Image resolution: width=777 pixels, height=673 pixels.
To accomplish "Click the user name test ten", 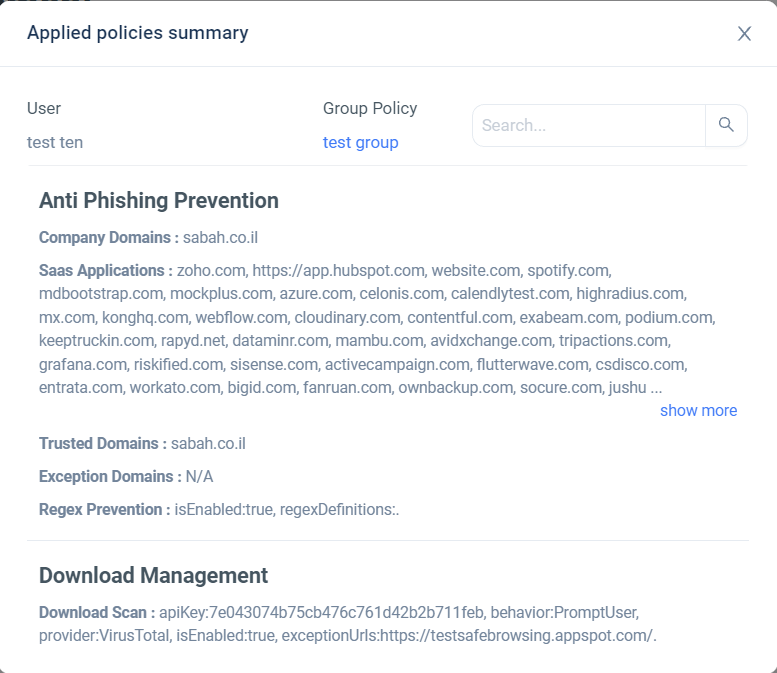I will point(55,142).
